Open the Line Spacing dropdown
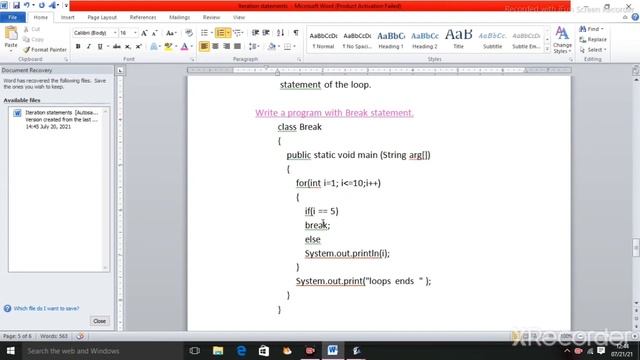The height and width of the screenshot is (360, 640). pyautogui.click(x=254, y=47)
